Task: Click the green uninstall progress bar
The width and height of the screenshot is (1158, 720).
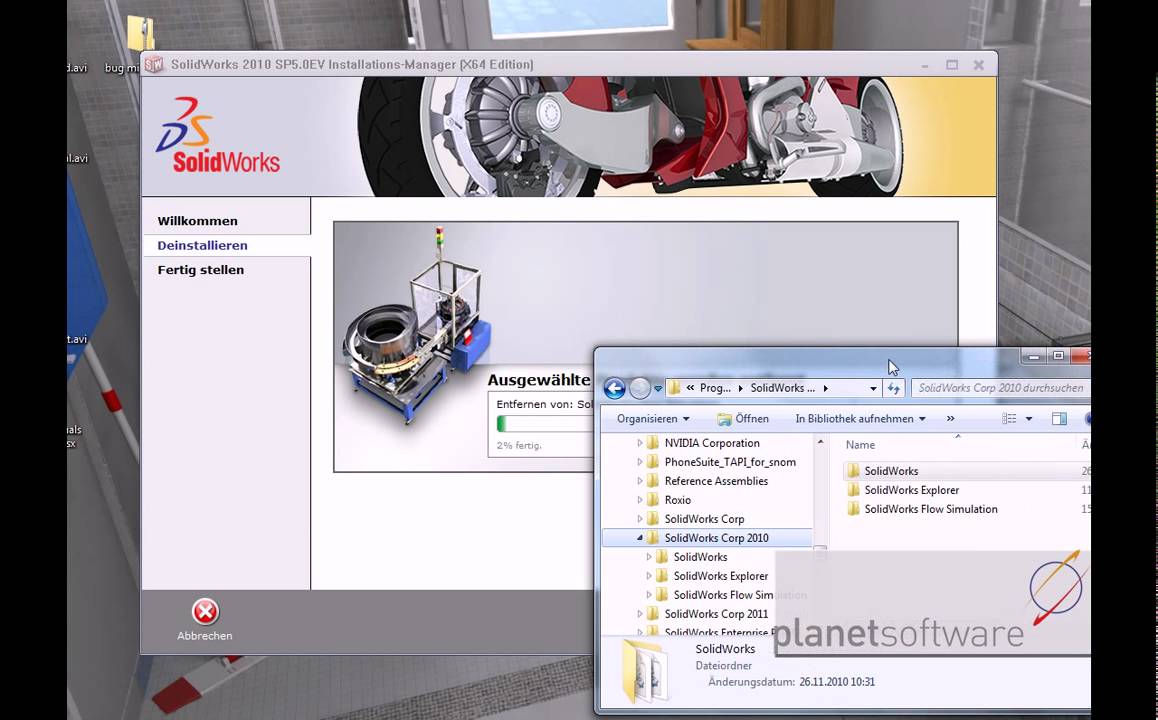Action: click(x=545, y=424)
